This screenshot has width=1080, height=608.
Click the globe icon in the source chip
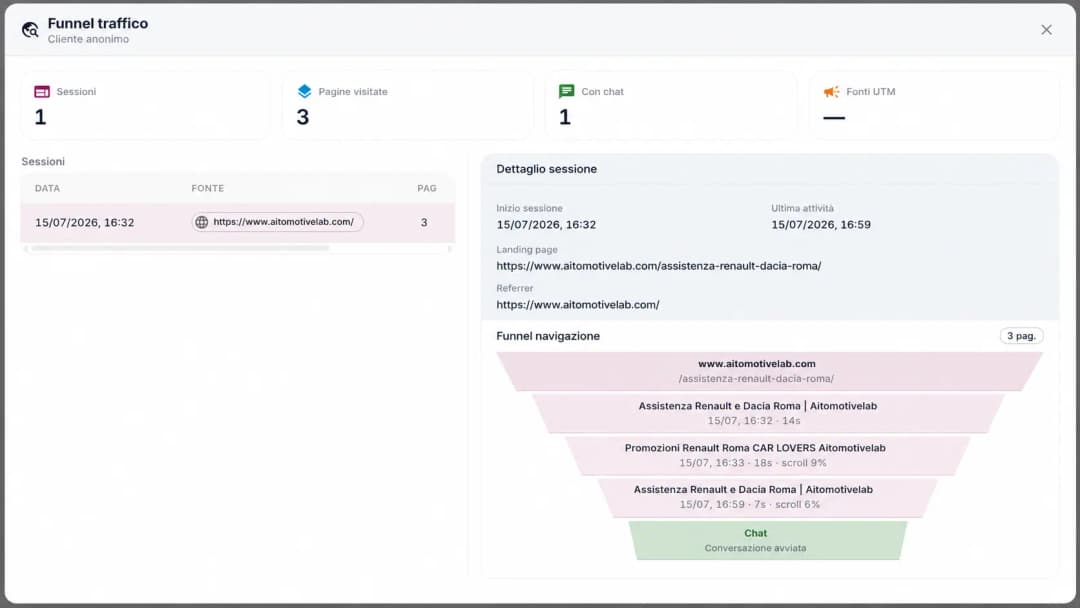(x=202, y=222)
